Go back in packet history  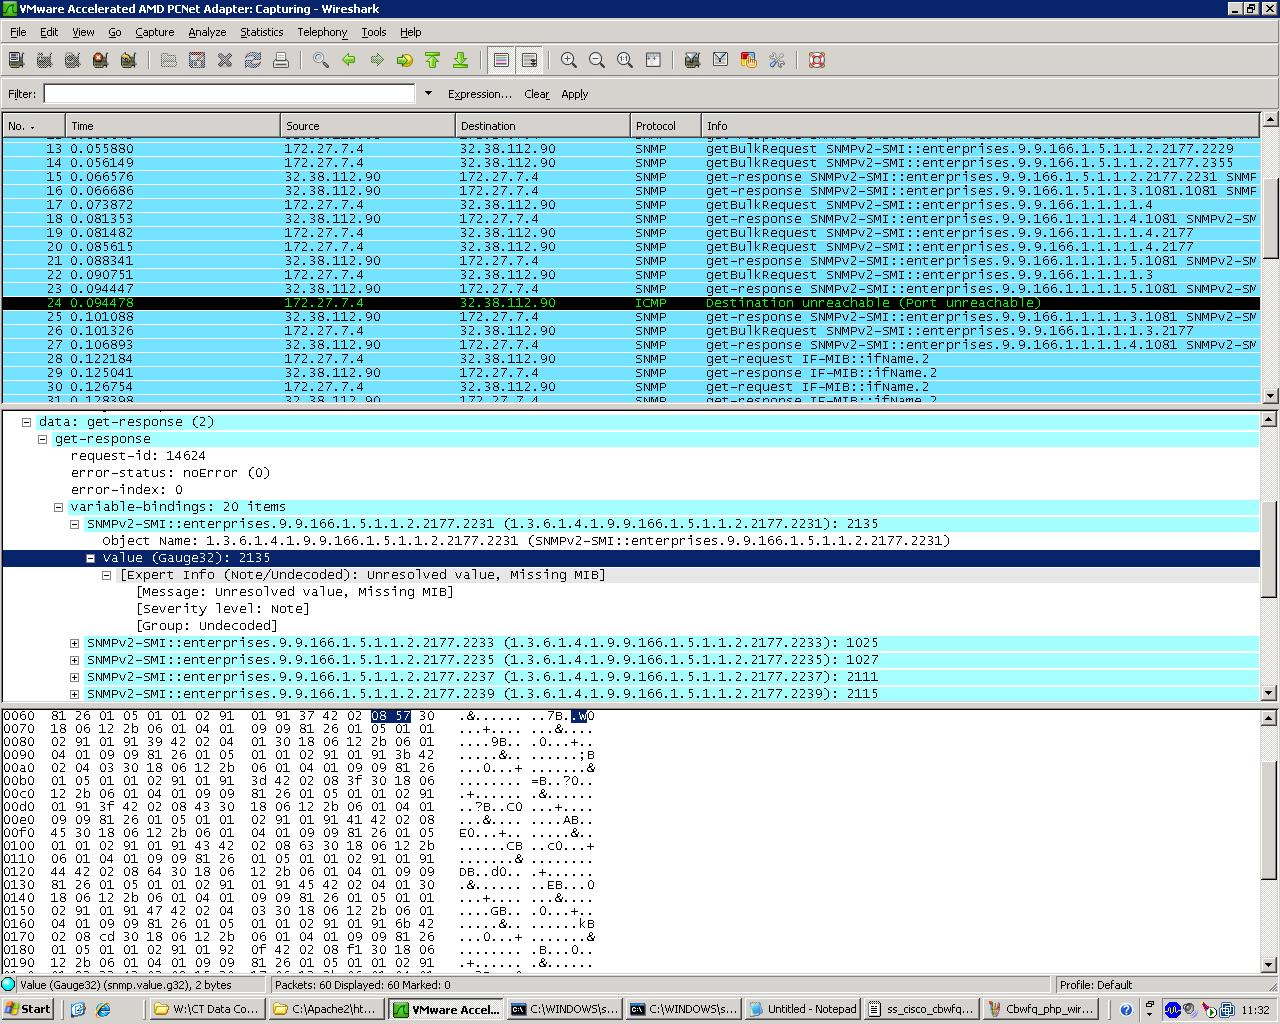(349, 60)
